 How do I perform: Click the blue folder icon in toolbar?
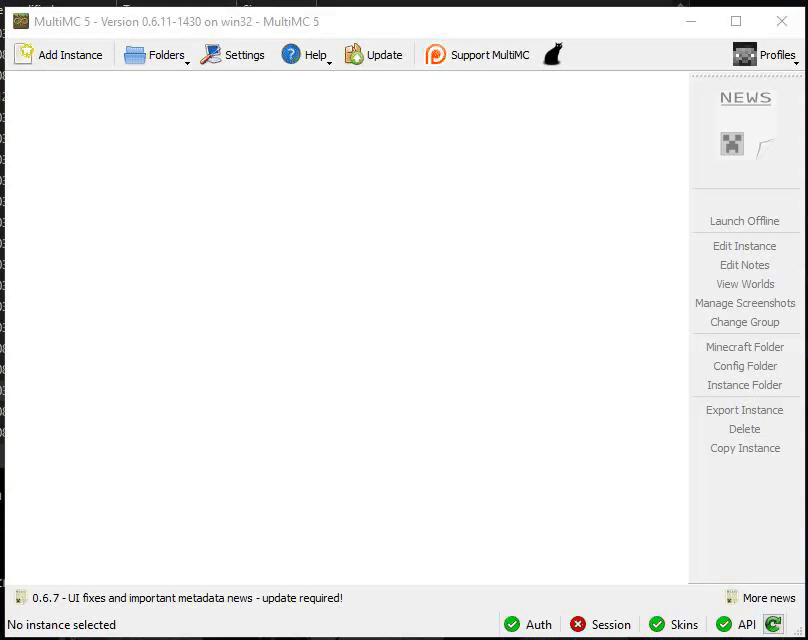point(134,55)
